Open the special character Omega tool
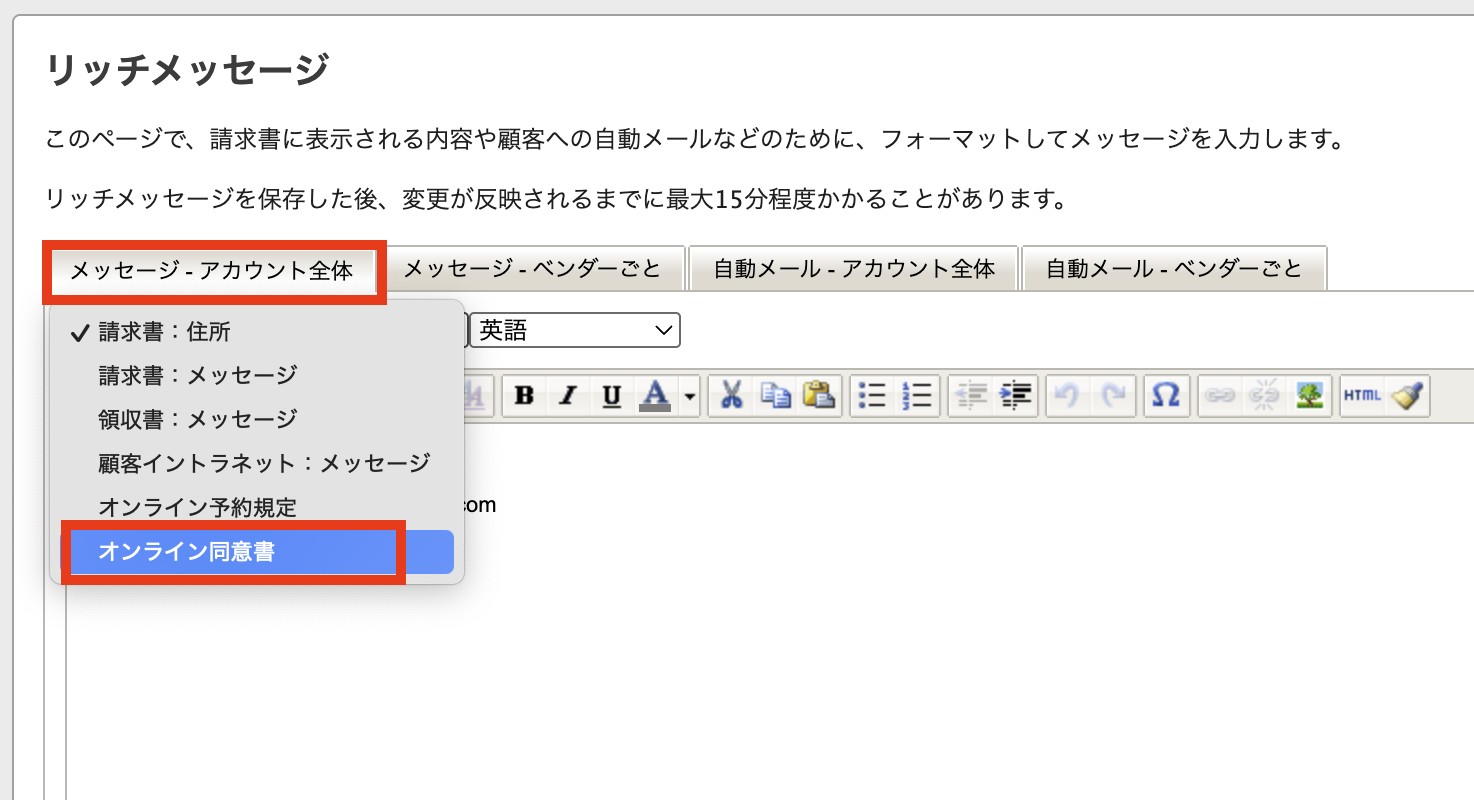Image resolution: width=1474 pixels, height=800 pixels. [1165, 397]
